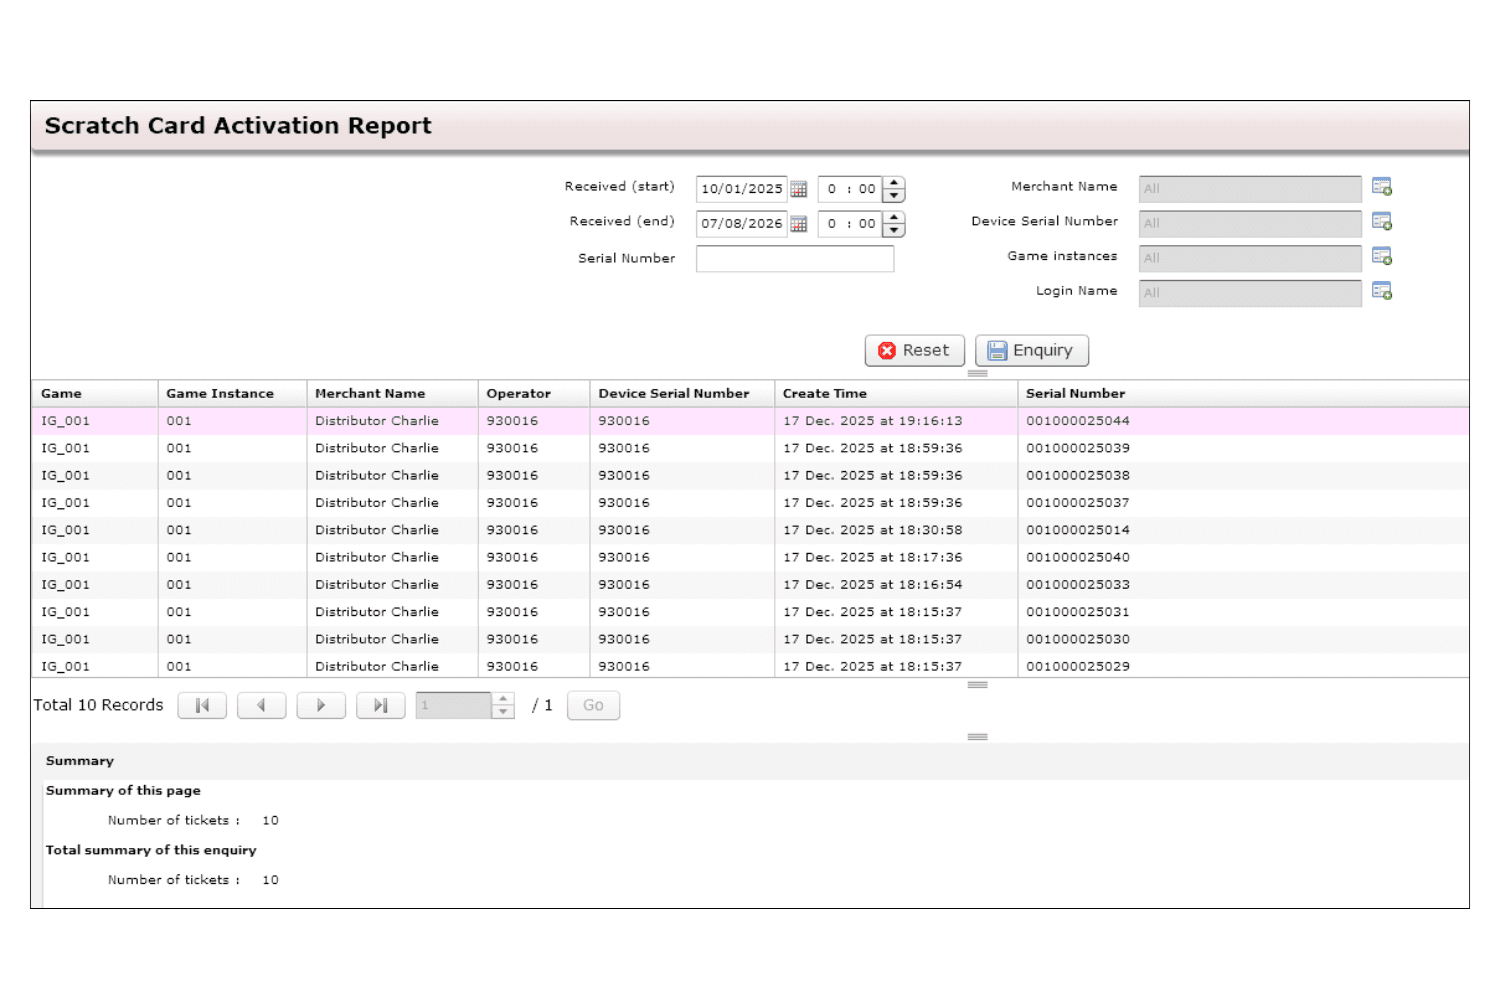This screenshot has height=1000, width=1500.
Task: Select row with serial 001000025039
Action: click(750, 449)
